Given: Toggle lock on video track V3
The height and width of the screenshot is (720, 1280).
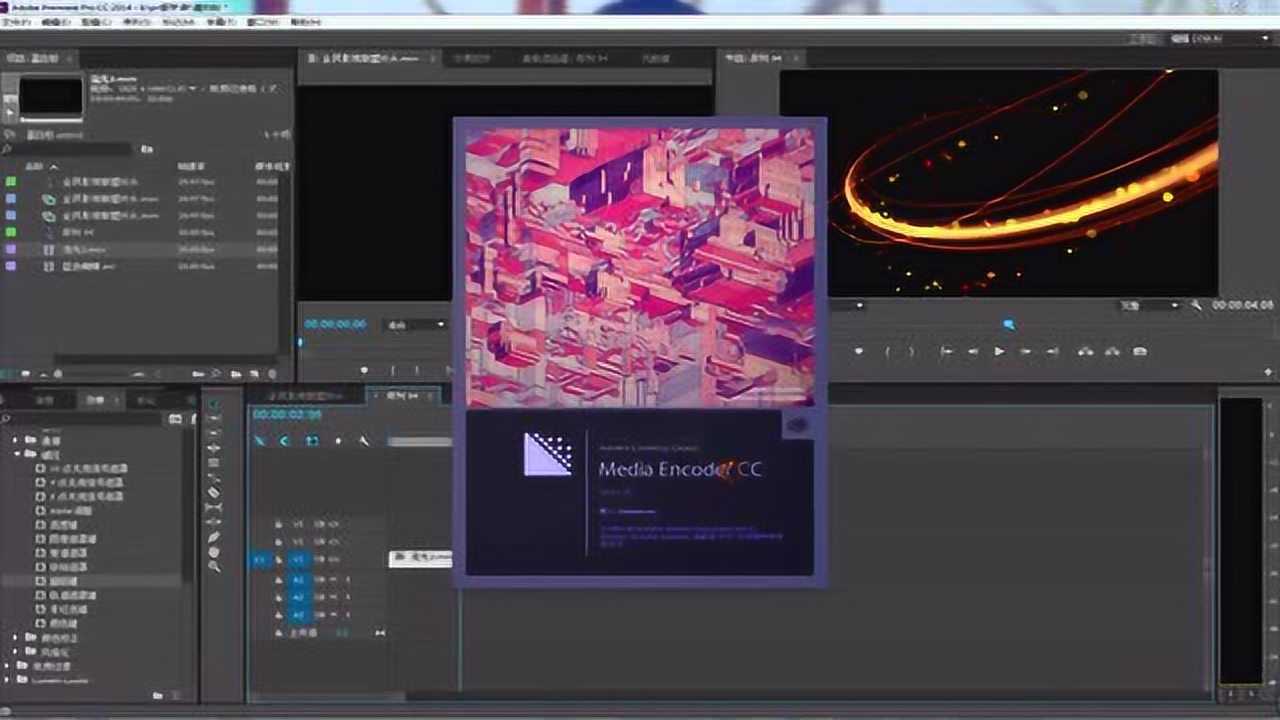Looking at the screenshot, I should 279,524.
